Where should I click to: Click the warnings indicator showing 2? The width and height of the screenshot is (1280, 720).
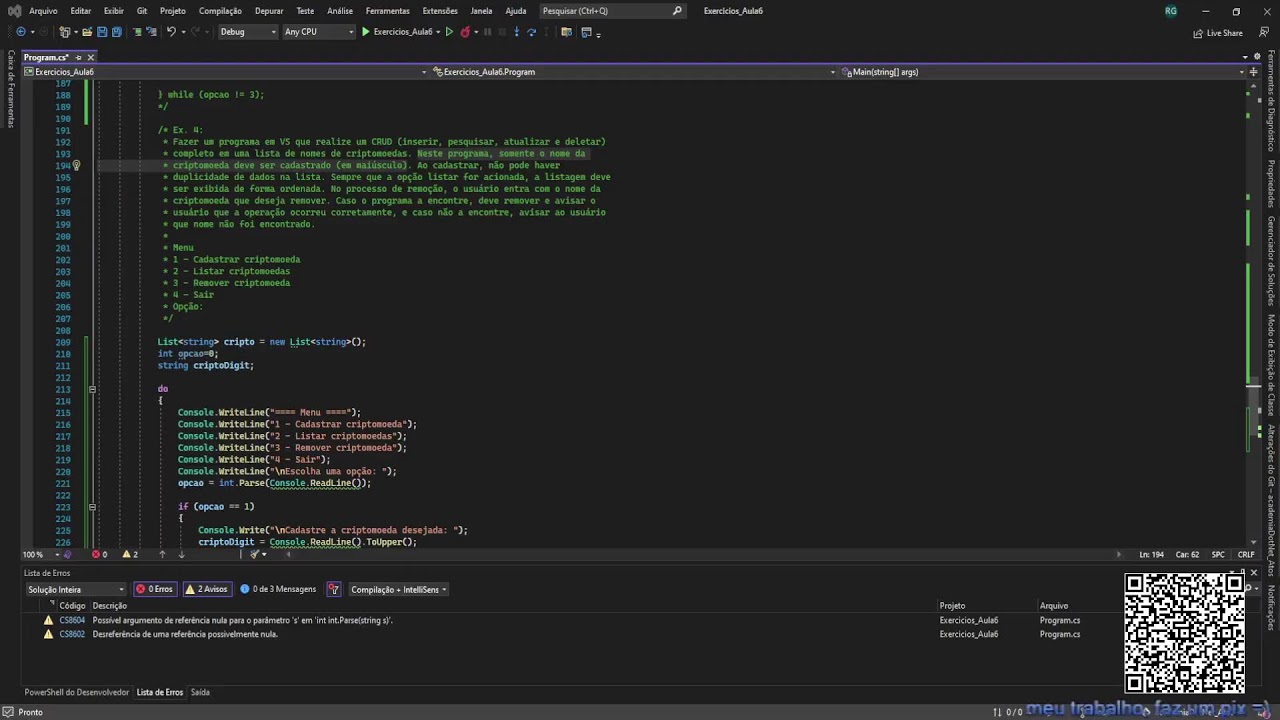130,554
